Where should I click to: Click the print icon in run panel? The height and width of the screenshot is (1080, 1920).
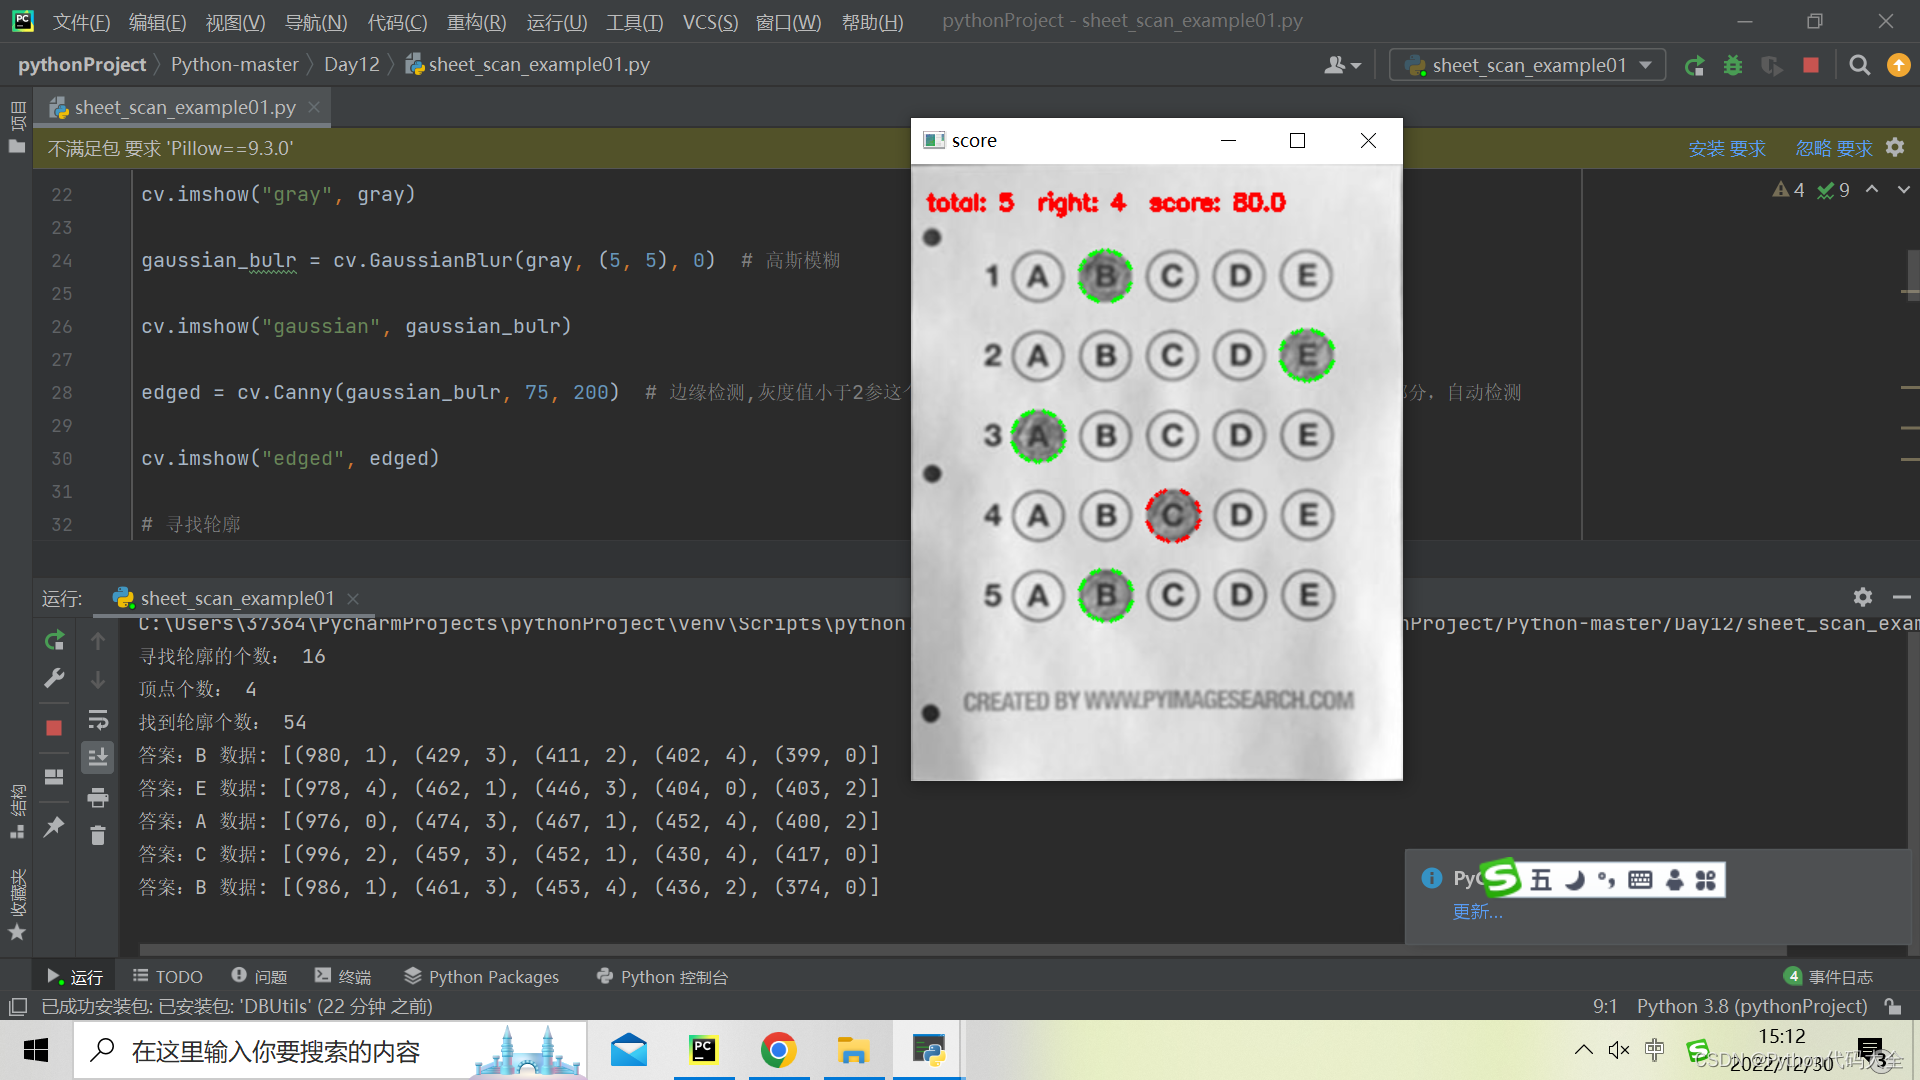pos(98,797)
